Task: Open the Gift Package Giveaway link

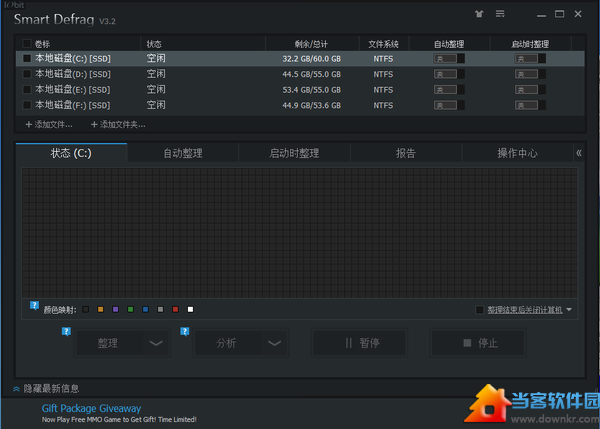Action: coord(91,408)
